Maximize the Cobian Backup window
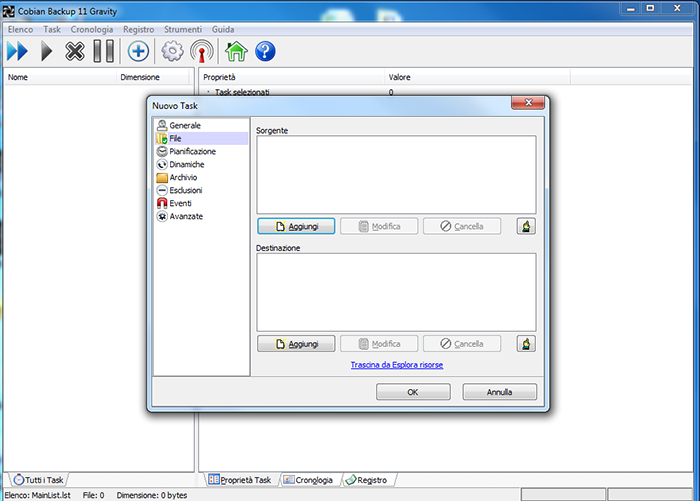This screenshot has width=700, height=501. [x=650, y=8]
